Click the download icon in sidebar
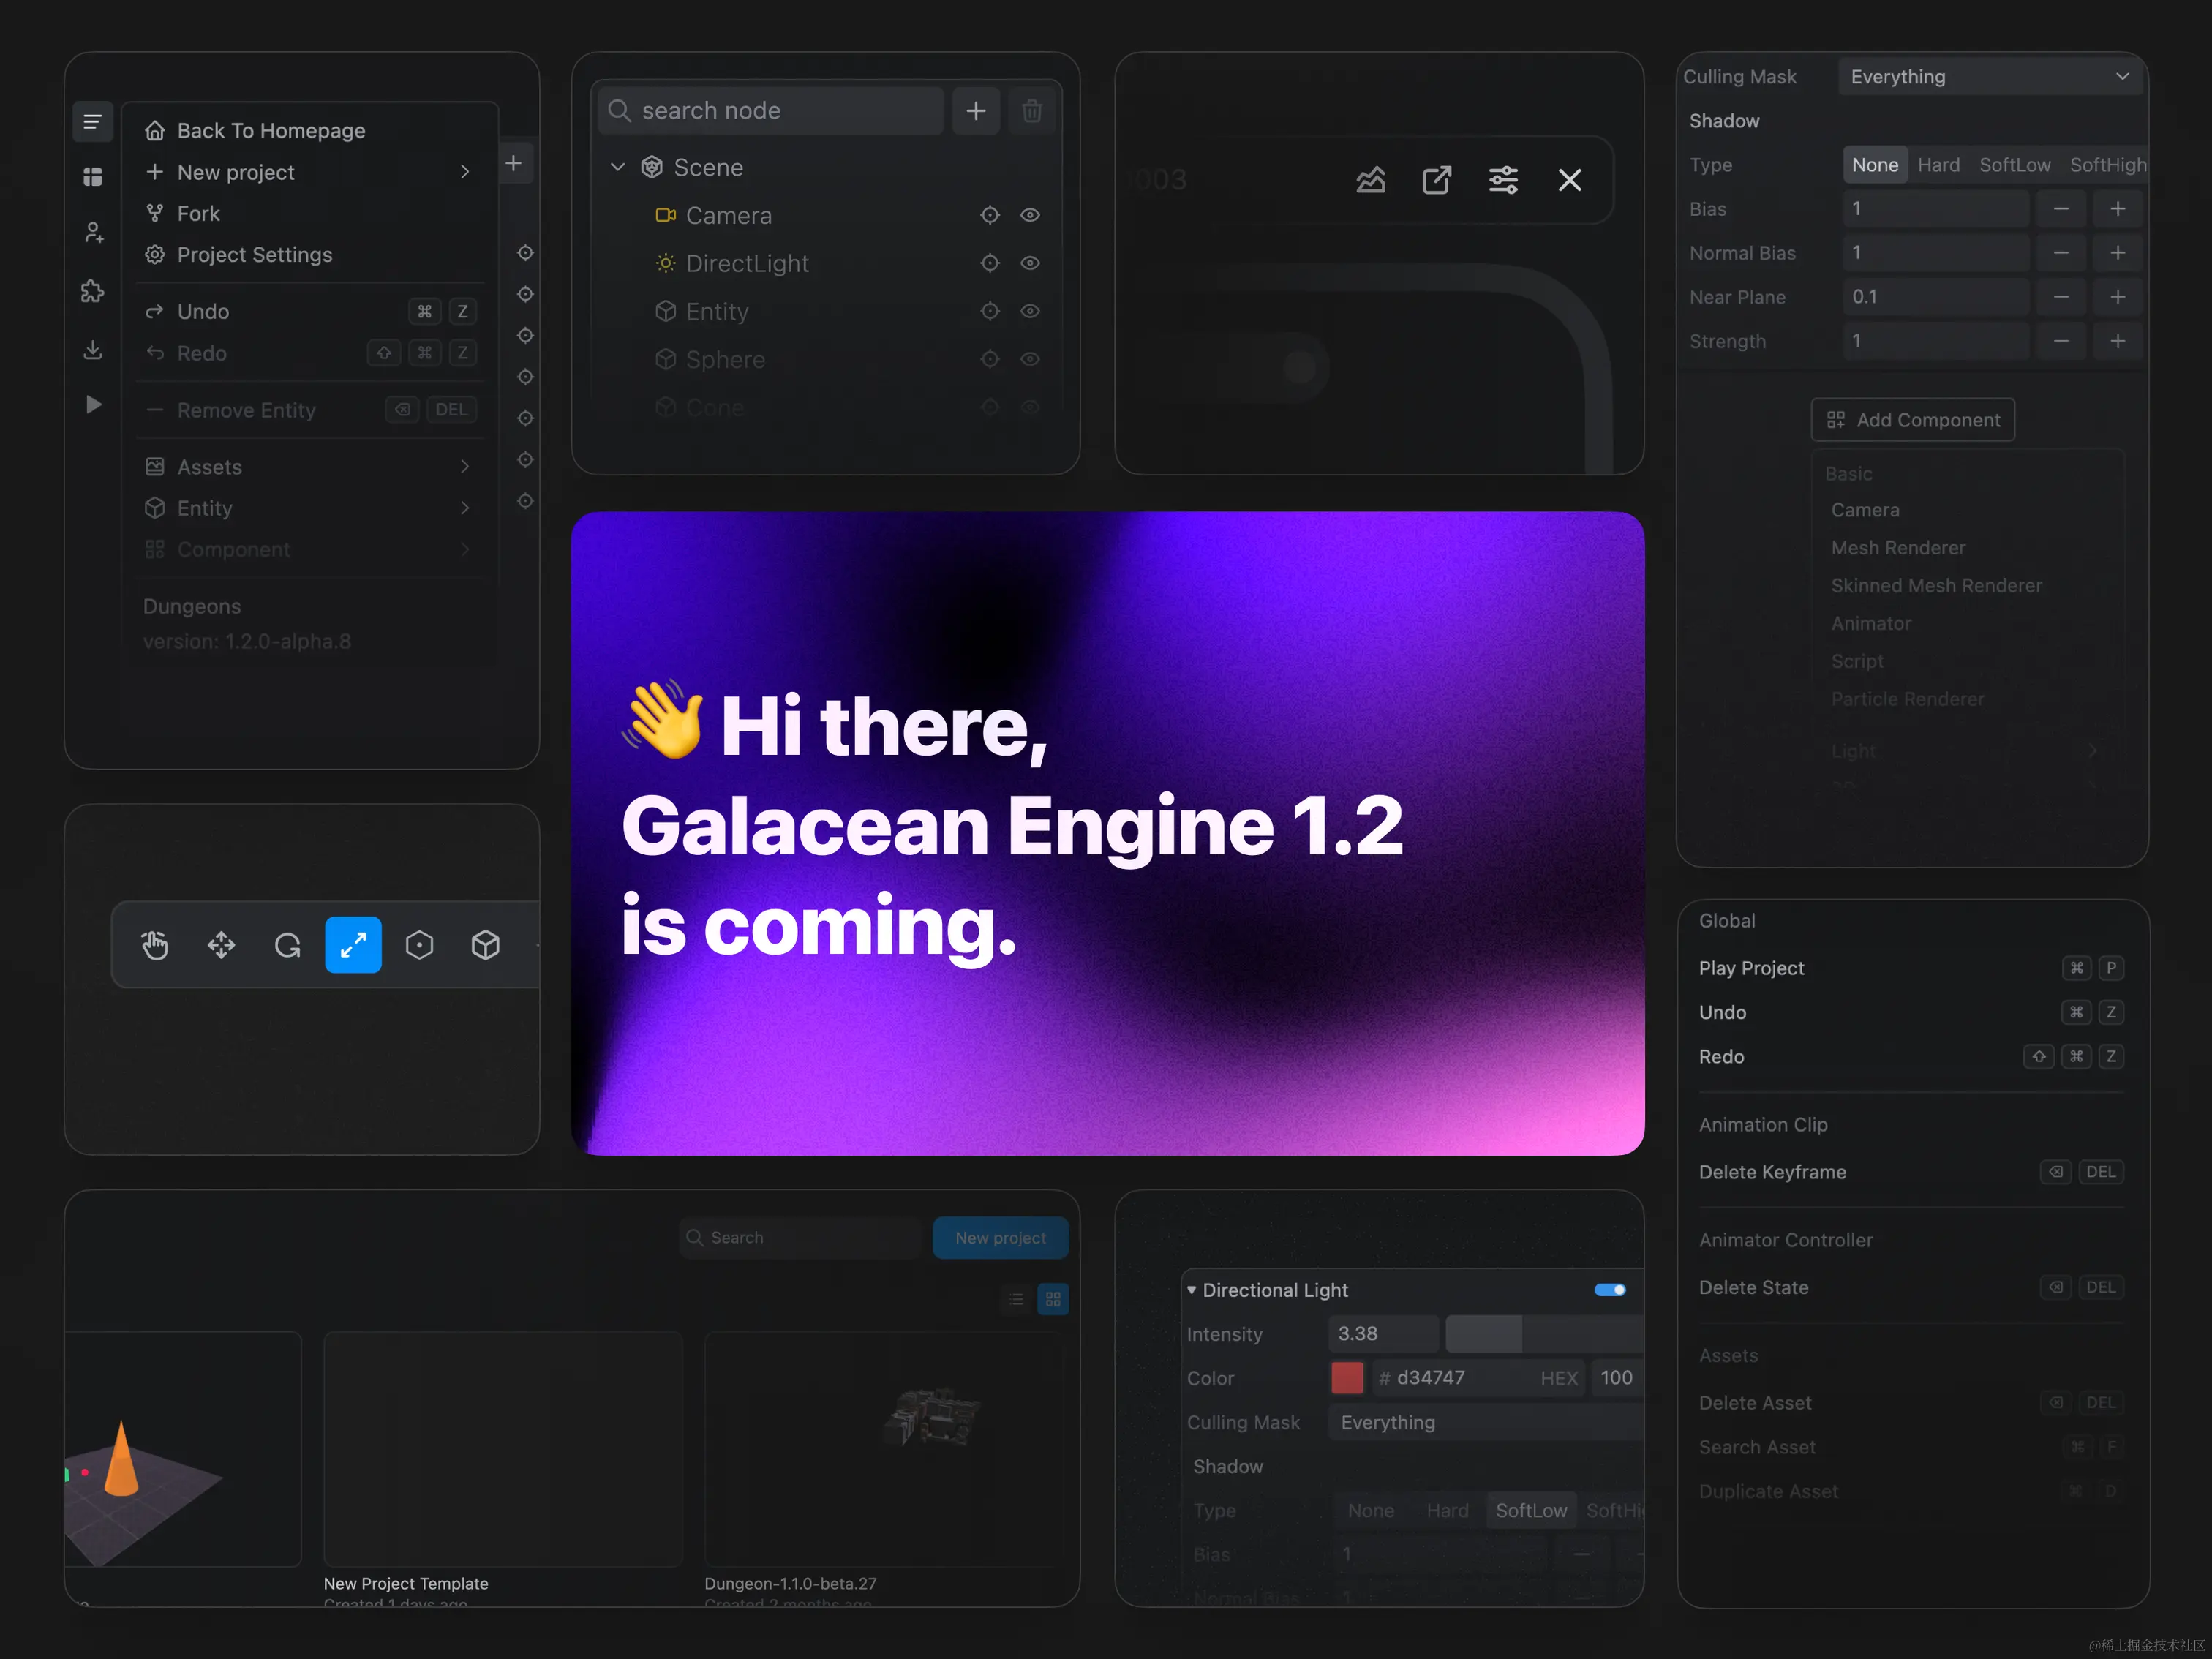 93,349
